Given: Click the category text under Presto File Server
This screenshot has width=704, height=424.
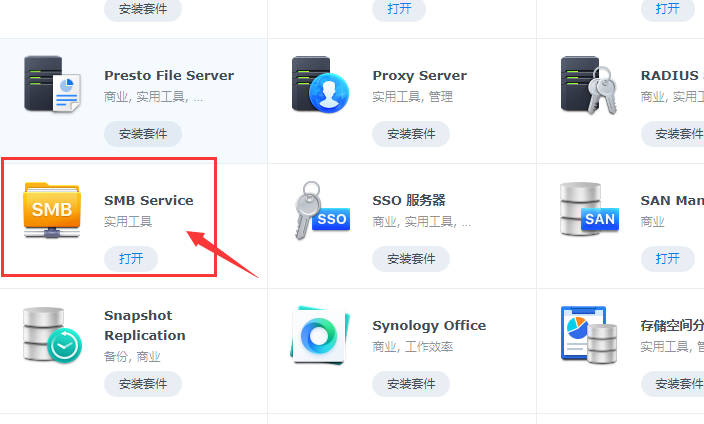Looking at the screenshot, I should click(x=154, y=97).
